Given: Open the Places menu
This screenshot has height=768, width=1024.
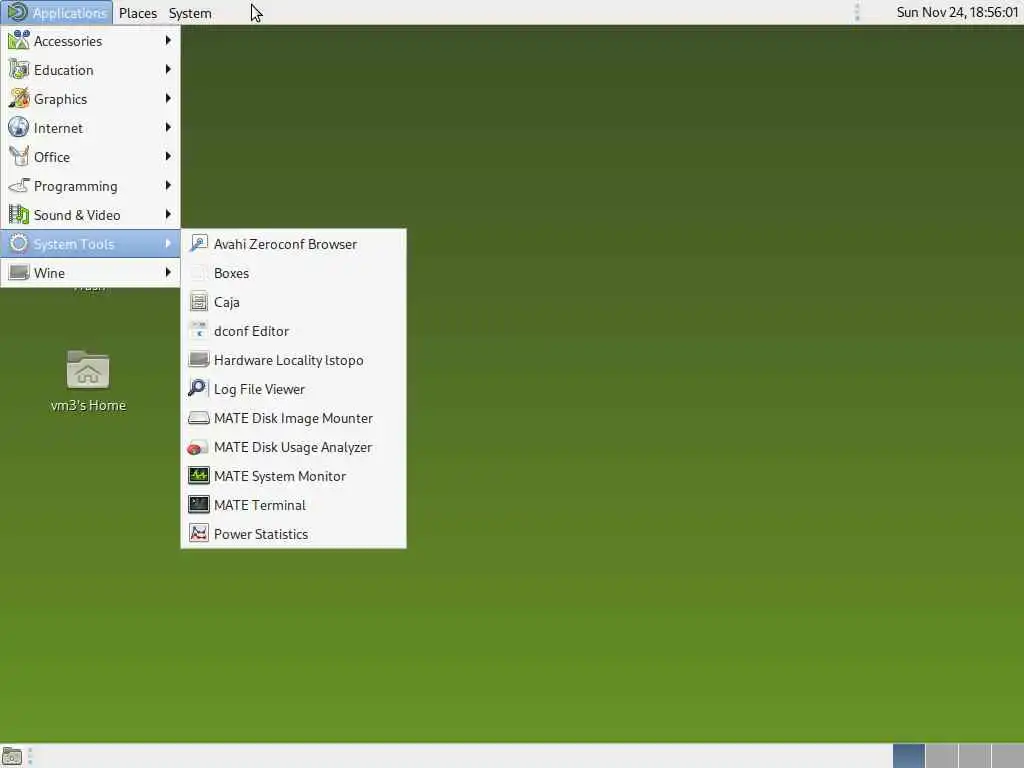Looking at the screenshot, I should tap(138, 13).
